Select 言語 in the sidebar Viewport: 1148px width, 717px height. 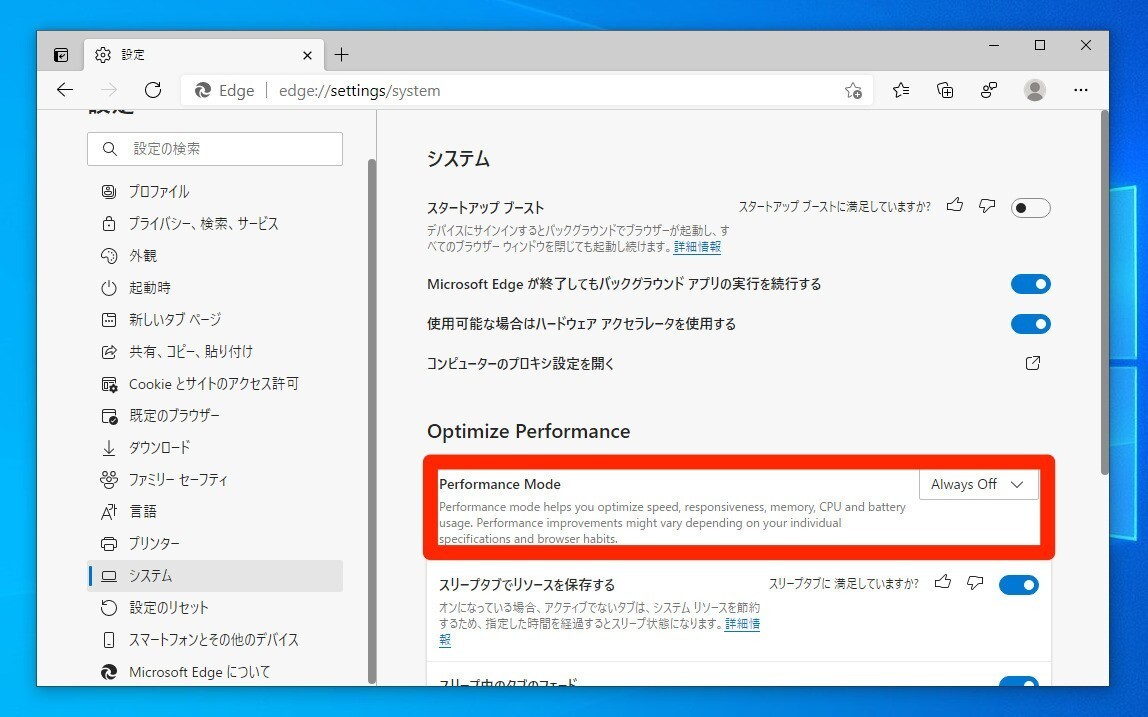coord(215,511)
